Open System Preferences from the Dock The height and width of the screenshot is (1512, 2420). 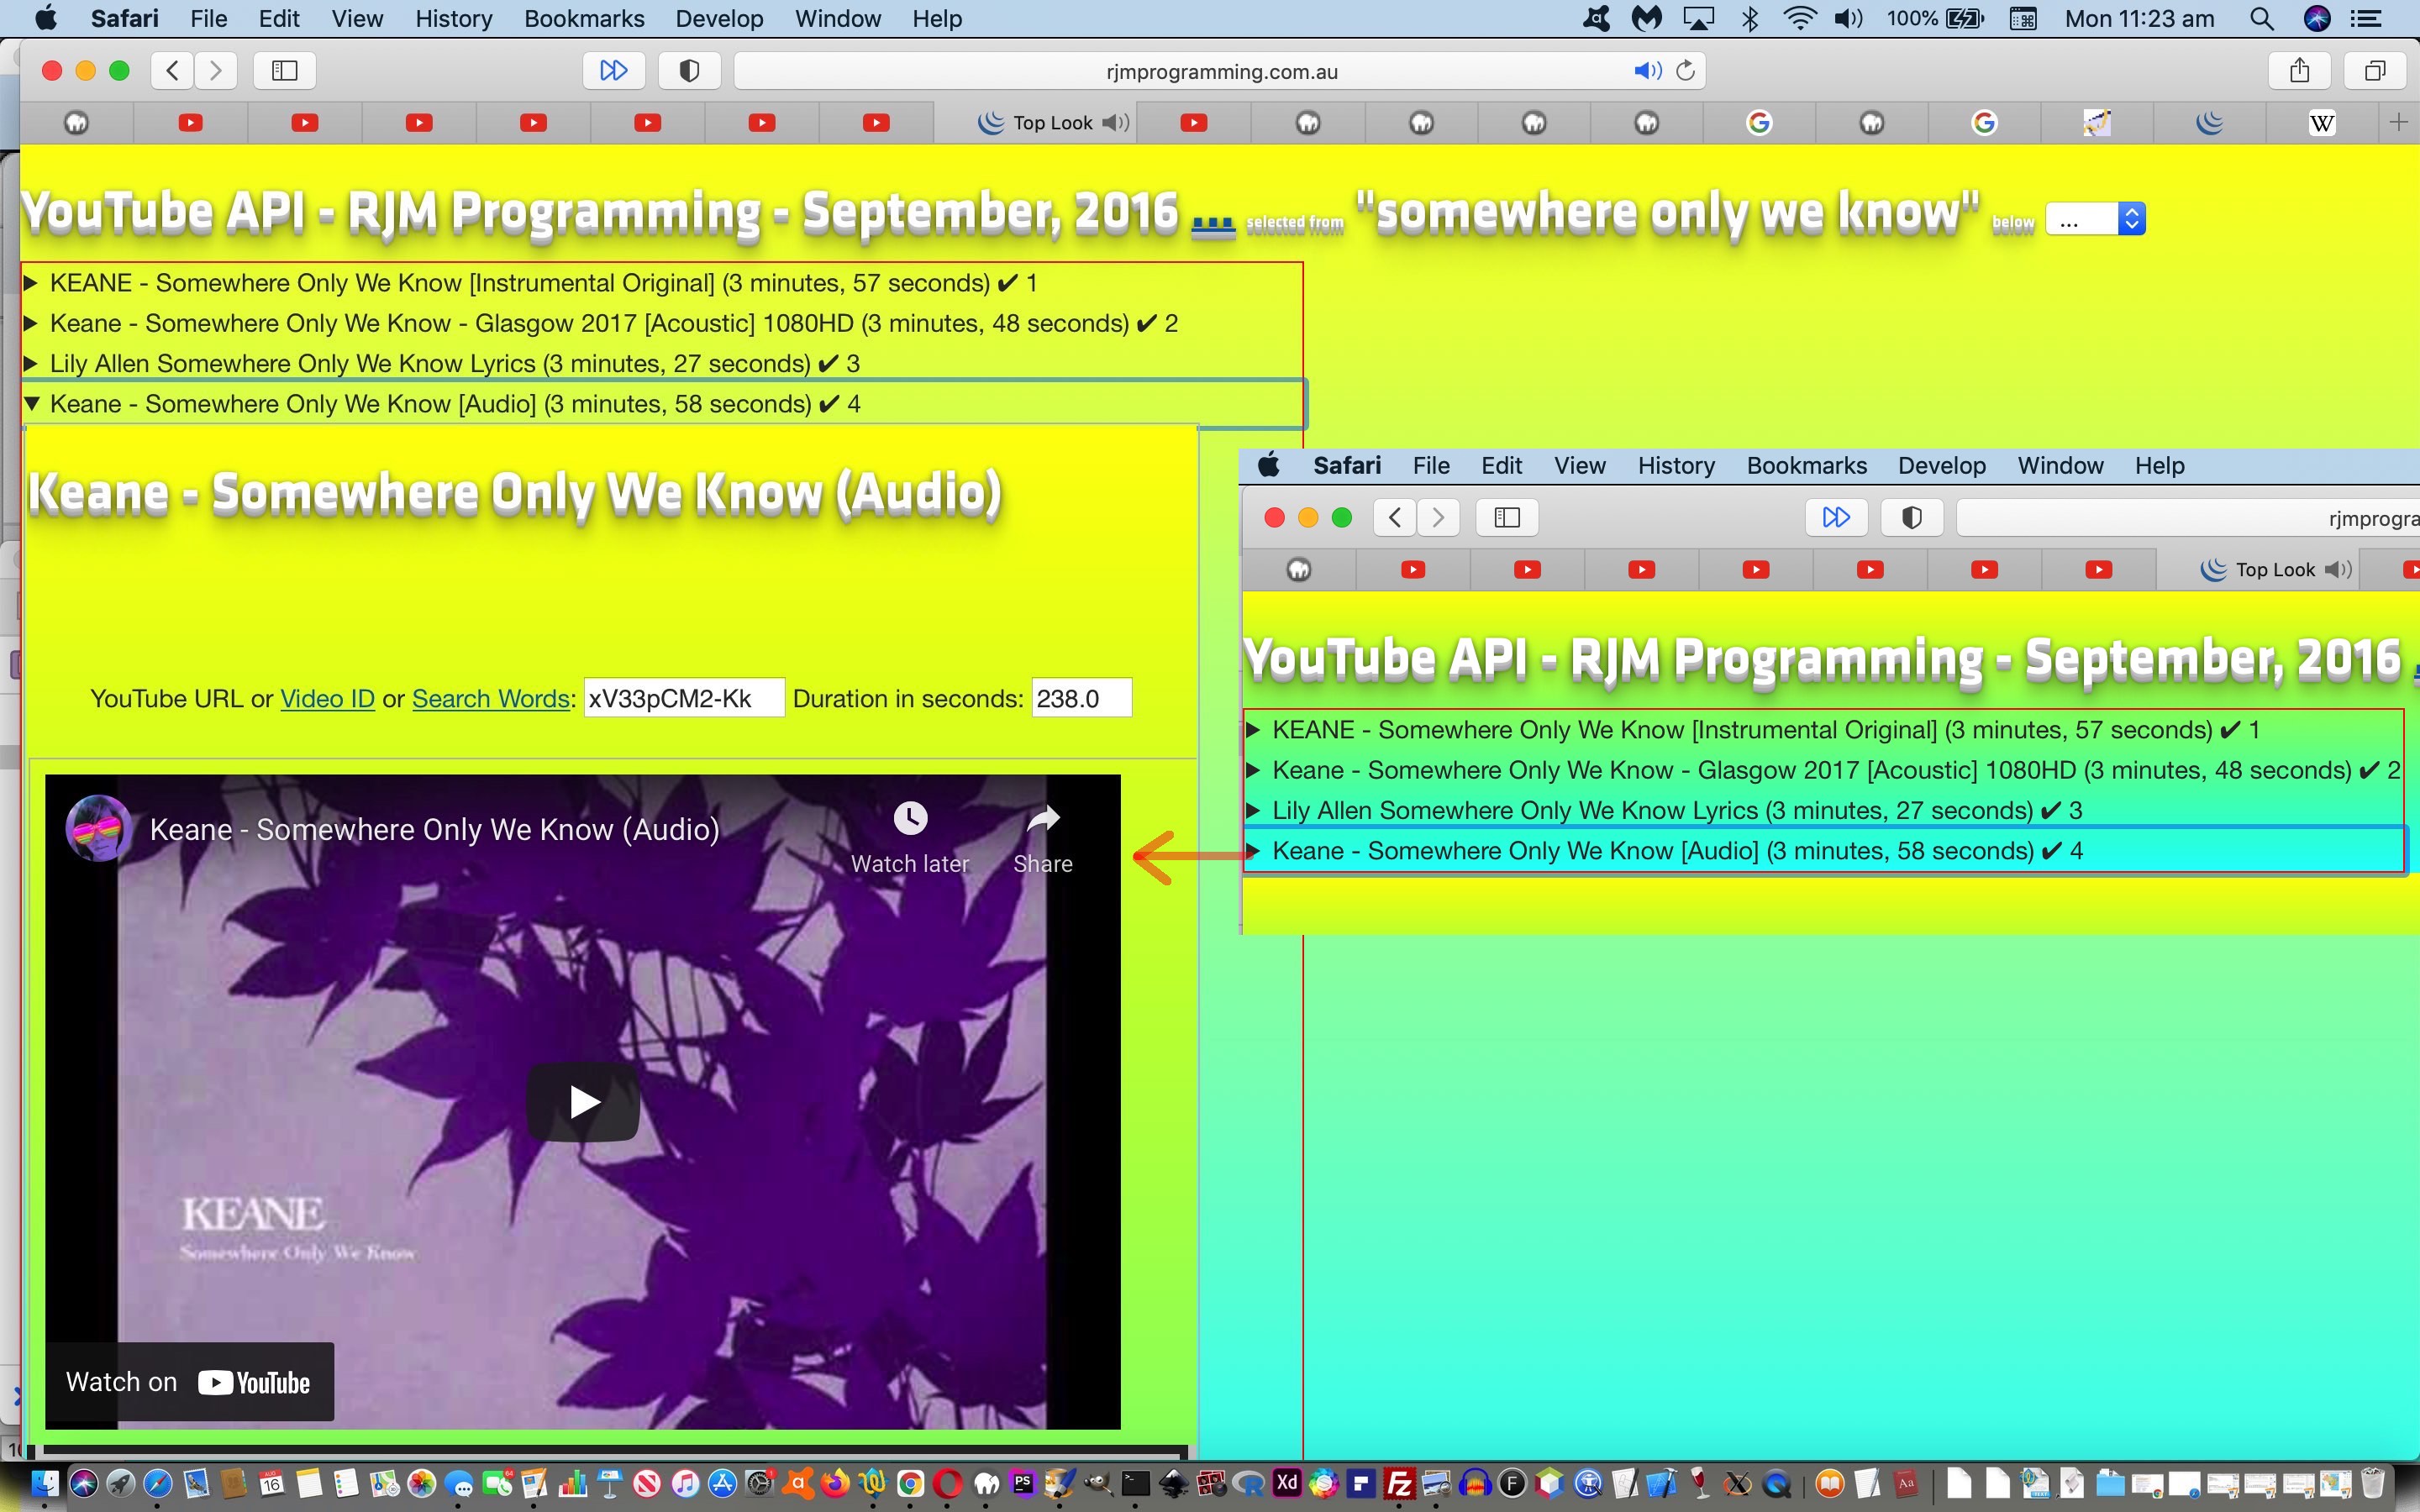click(x=760, y=1483)
